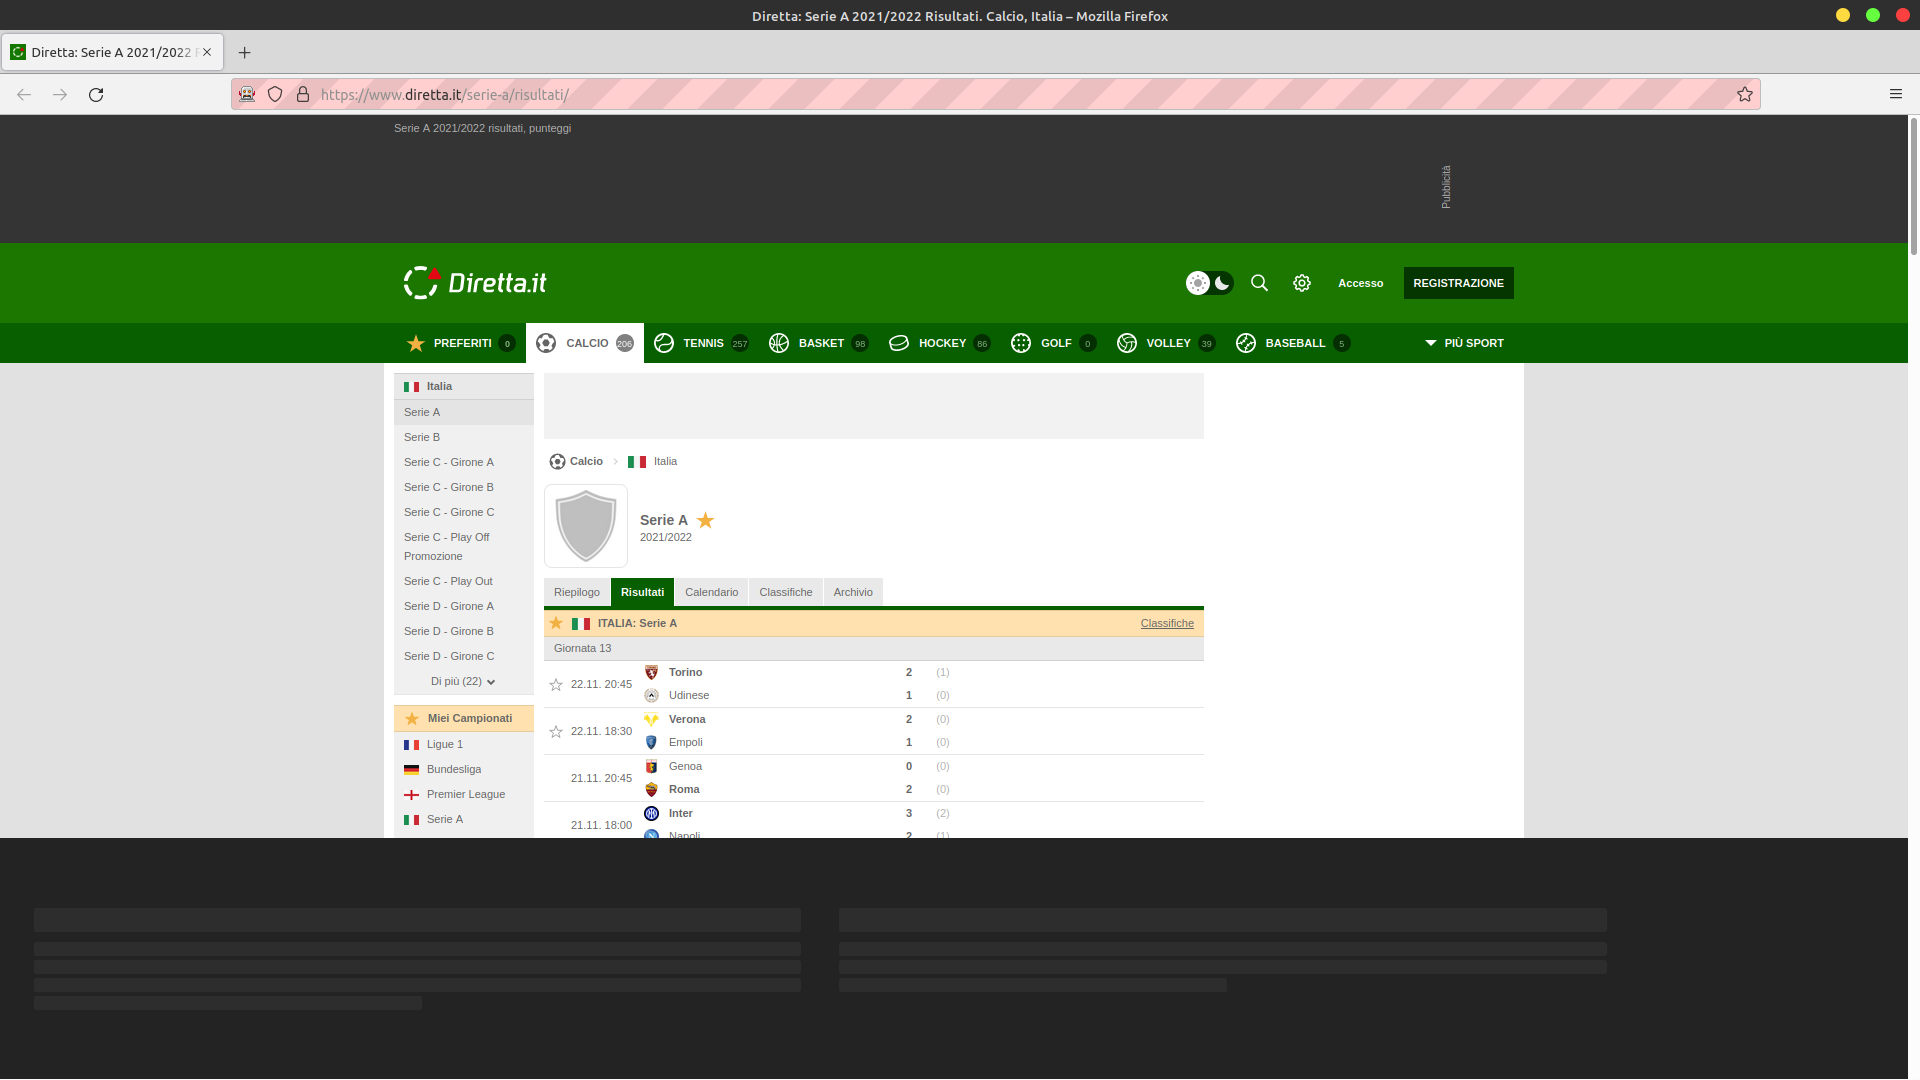Switch to the Calendario tab
The height and width of the screenshot is (1080, 1920).
711,592
